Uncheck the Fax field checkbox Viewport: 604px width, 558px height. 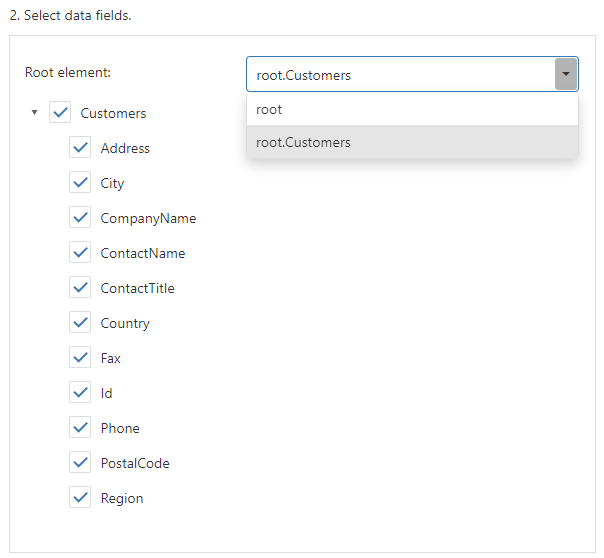(x=80, y=358)
